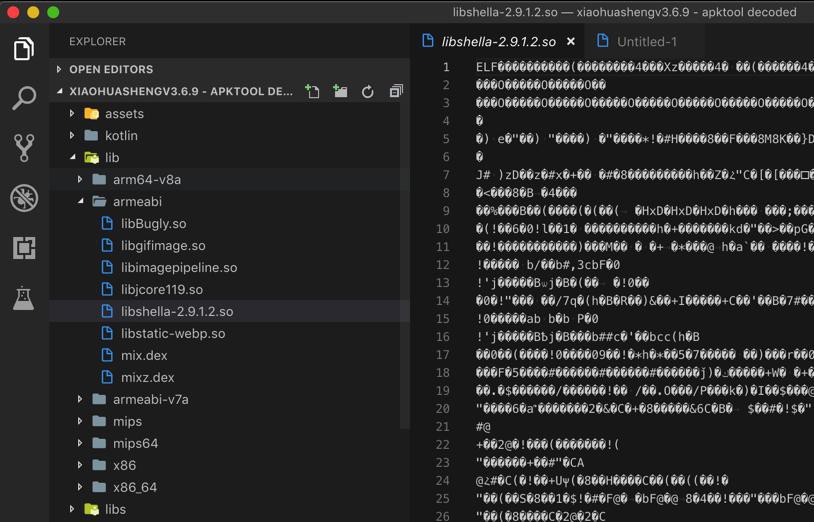Collapse all folders in explorer
Screen dimensions: 814x522
396,92
